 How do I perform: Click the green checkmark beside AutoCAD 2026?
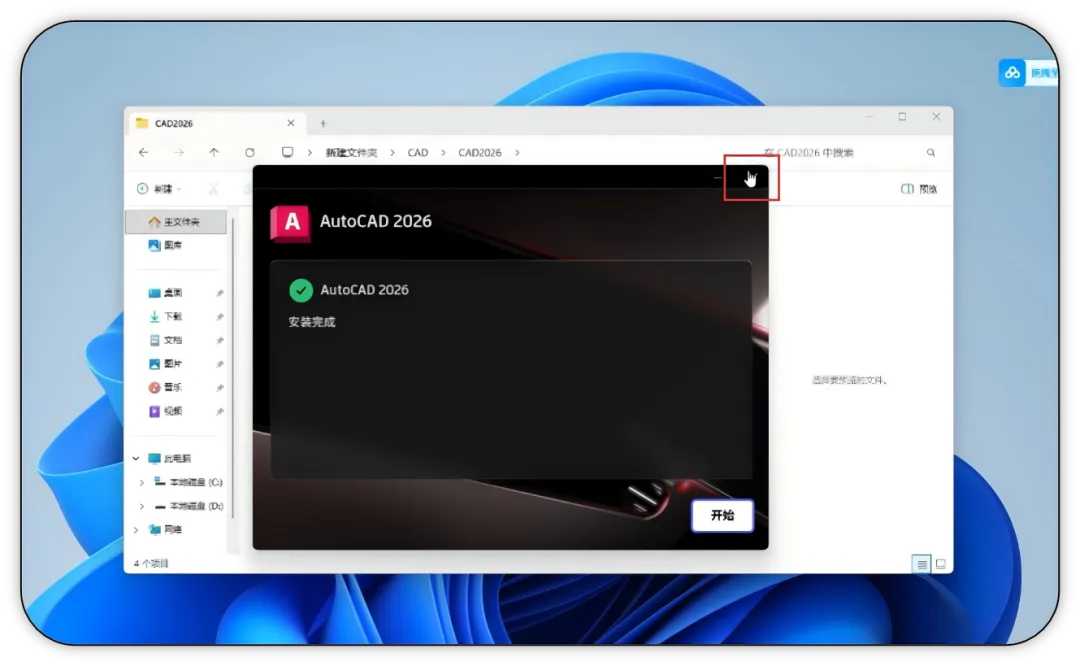pyautogui.click(x=301, y=290)
